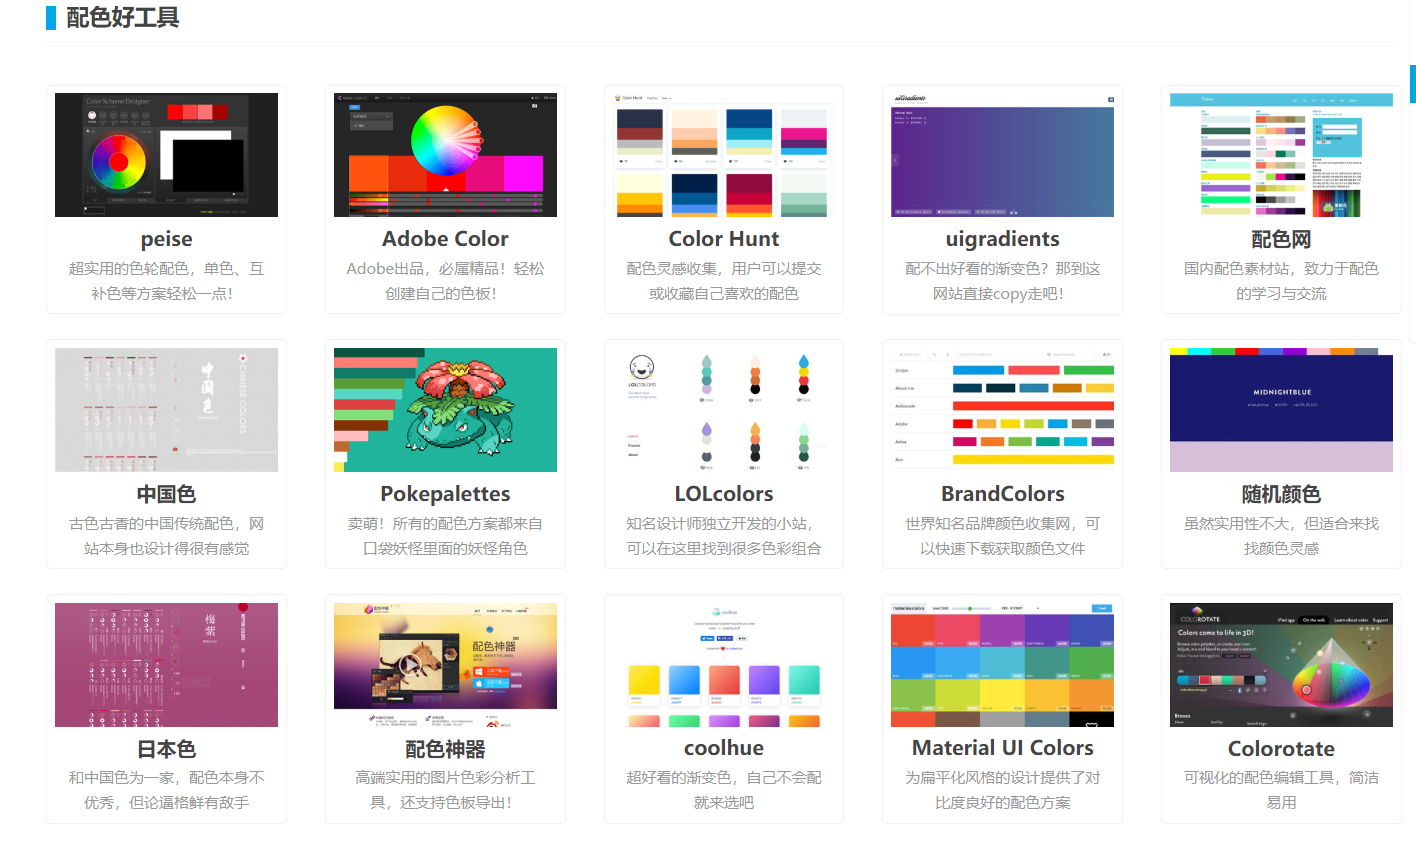Click the 中国色 preview image
Viewport: 1416px width, 841px height.
pyautogui.click(x=166, y=410)
